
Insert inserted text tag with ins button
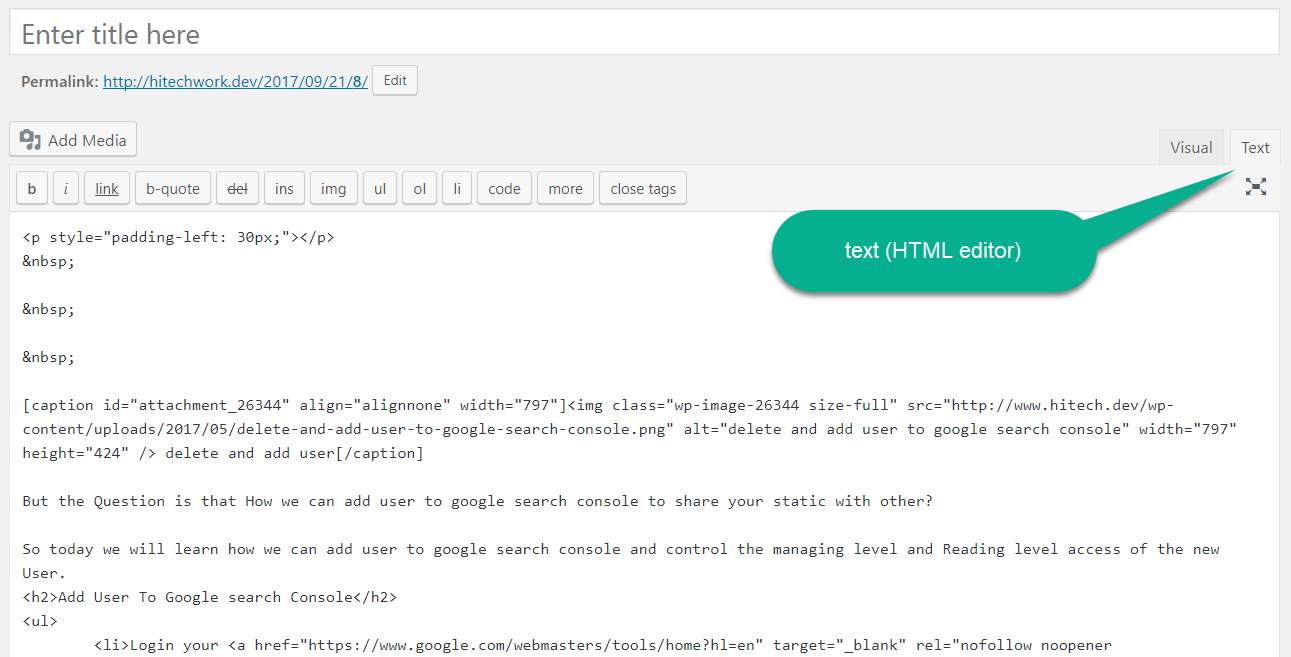pos(285,188)
